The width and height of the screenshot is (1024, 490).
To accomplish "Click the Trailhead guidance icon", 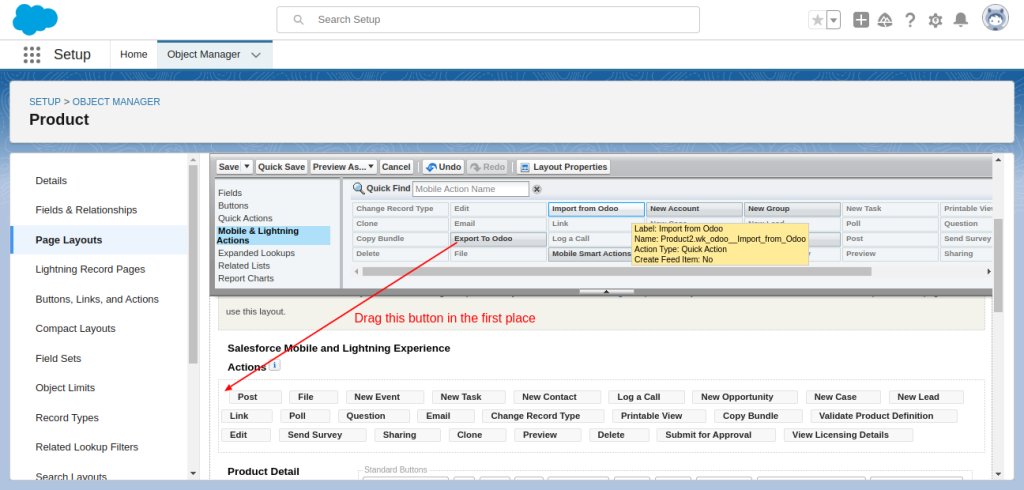I will 885,20.
